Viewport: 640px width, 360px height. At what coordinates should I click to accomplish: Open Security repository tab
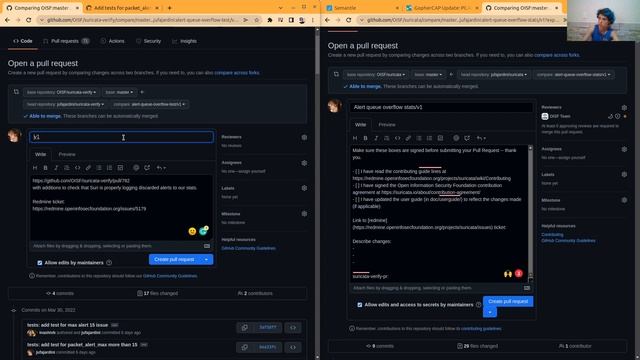coord(149,41)
